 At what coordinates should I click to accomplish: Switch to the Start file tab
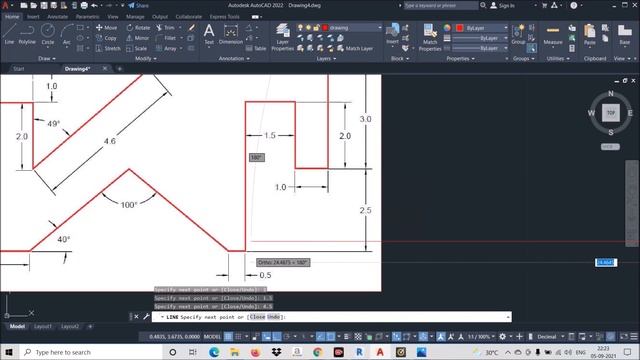pos(18,69)
